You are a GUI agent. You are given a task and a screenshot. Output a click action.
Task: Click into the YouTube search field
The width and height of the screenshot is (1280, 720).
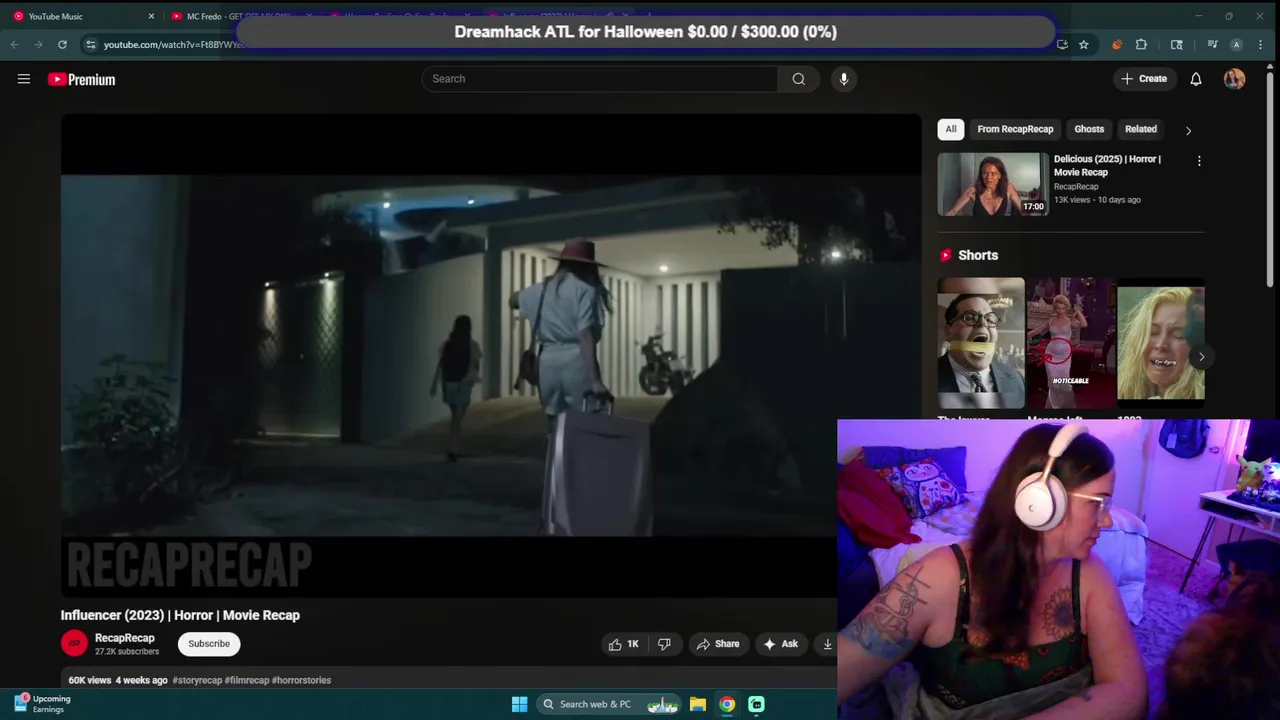(600, 79)
